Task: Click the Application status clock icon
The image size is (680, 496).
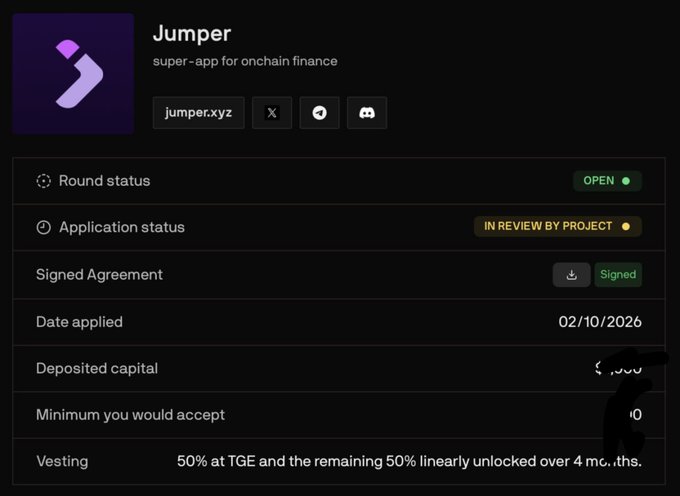Action: pyautogui.click(x=43, y=227)
